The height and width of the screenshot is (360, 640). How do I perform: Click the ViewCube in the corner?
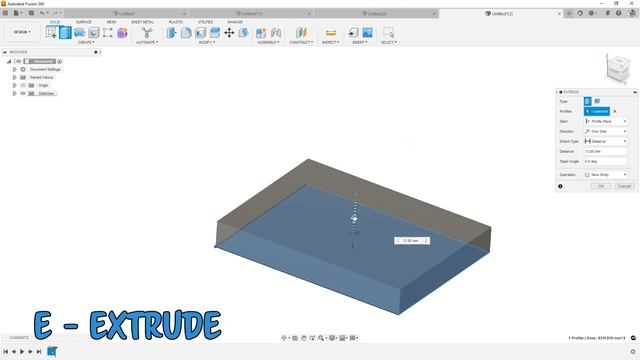617,69
